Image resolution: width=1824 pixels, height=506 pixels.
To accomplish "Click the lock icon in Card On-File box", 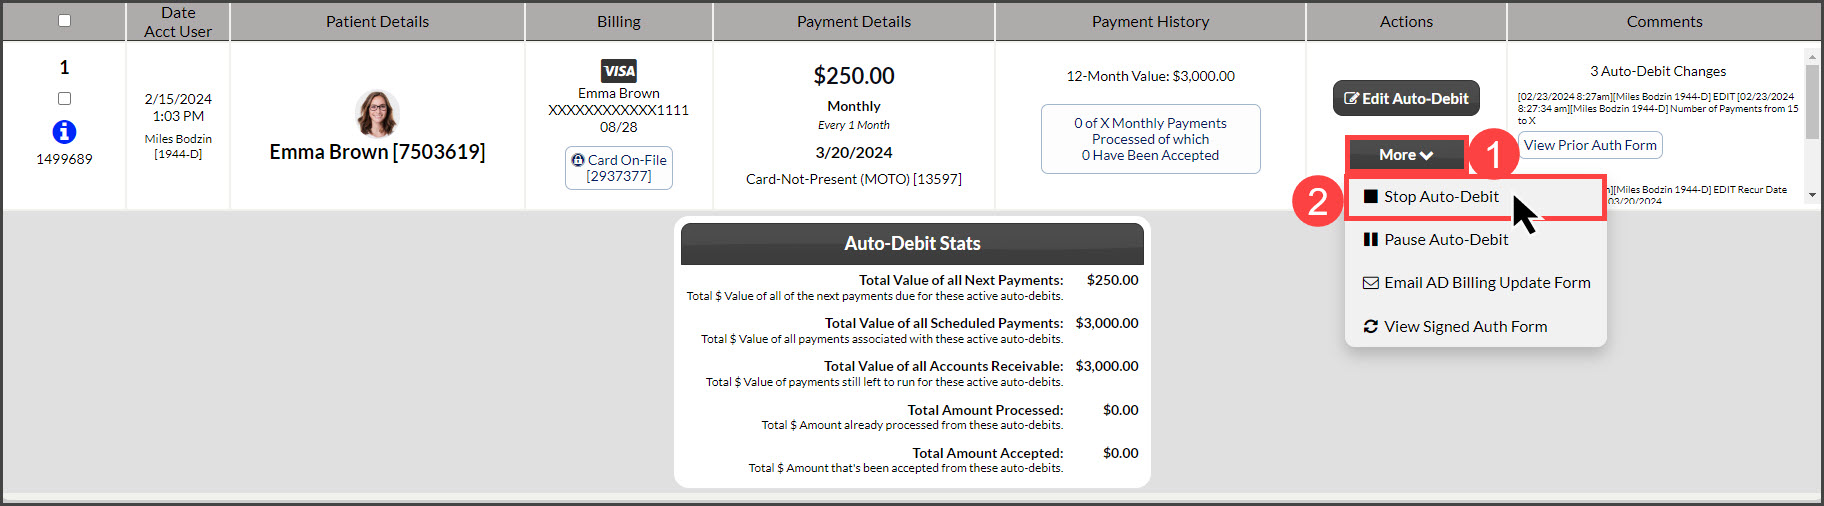I will 578,160.
